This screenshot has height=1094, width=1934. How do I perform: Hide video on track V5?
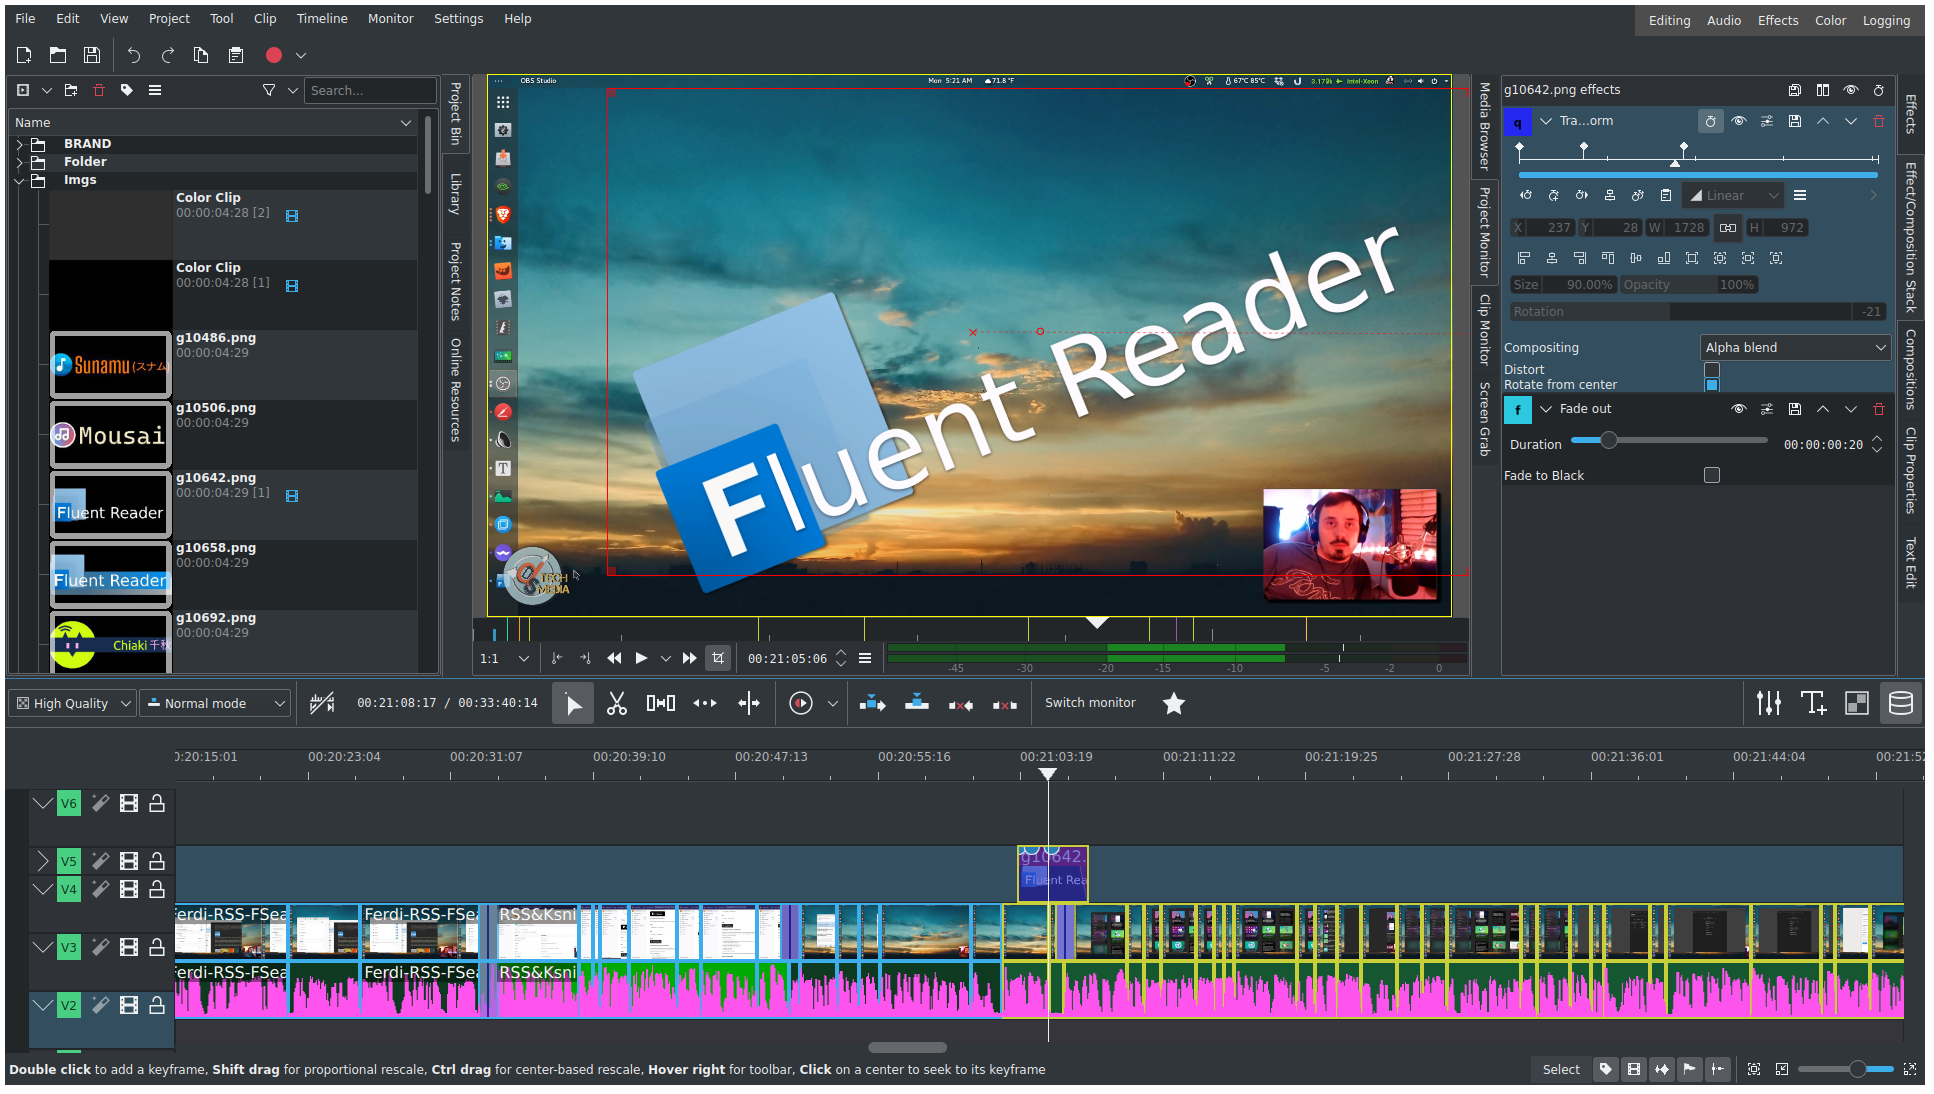[129, 861]
